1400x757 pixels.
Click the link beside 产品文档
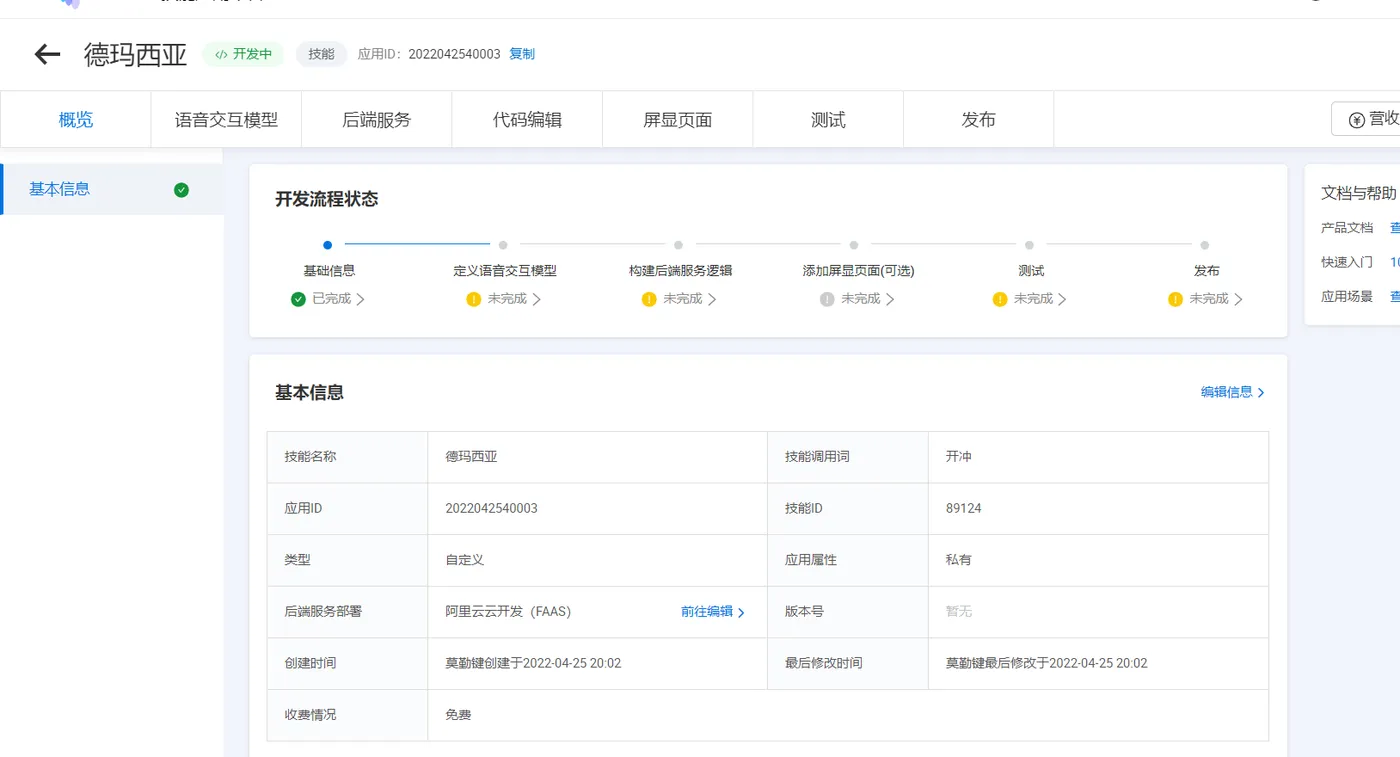(x=1395, y=228)
